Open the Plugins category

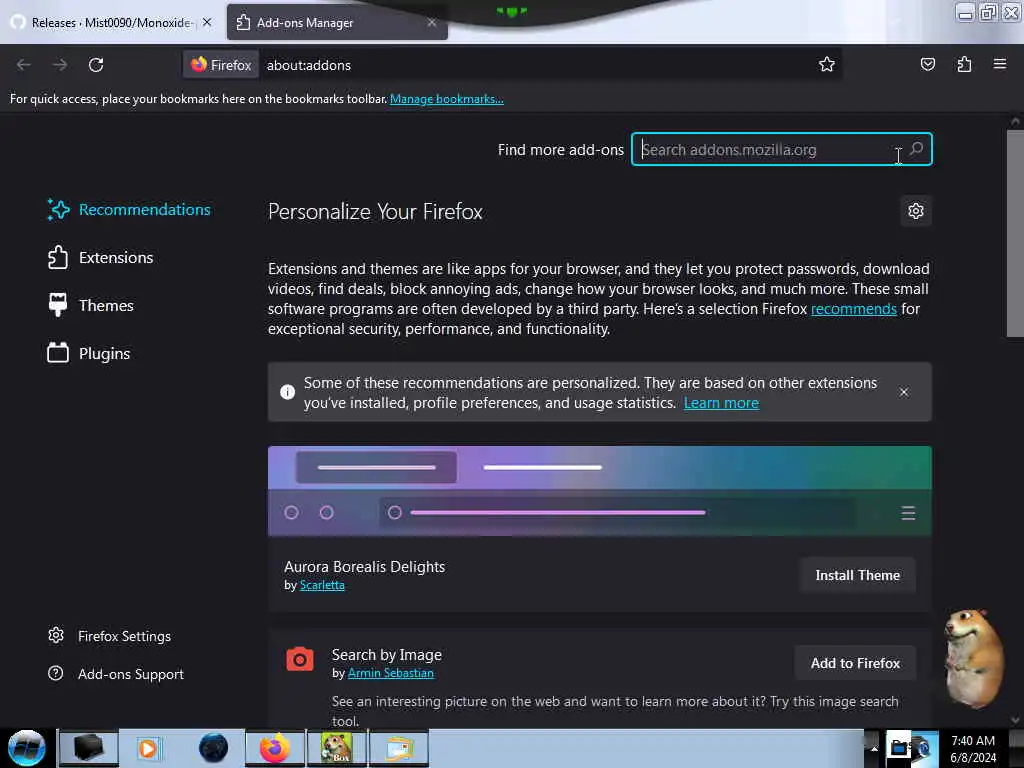(x=88, y=353)
